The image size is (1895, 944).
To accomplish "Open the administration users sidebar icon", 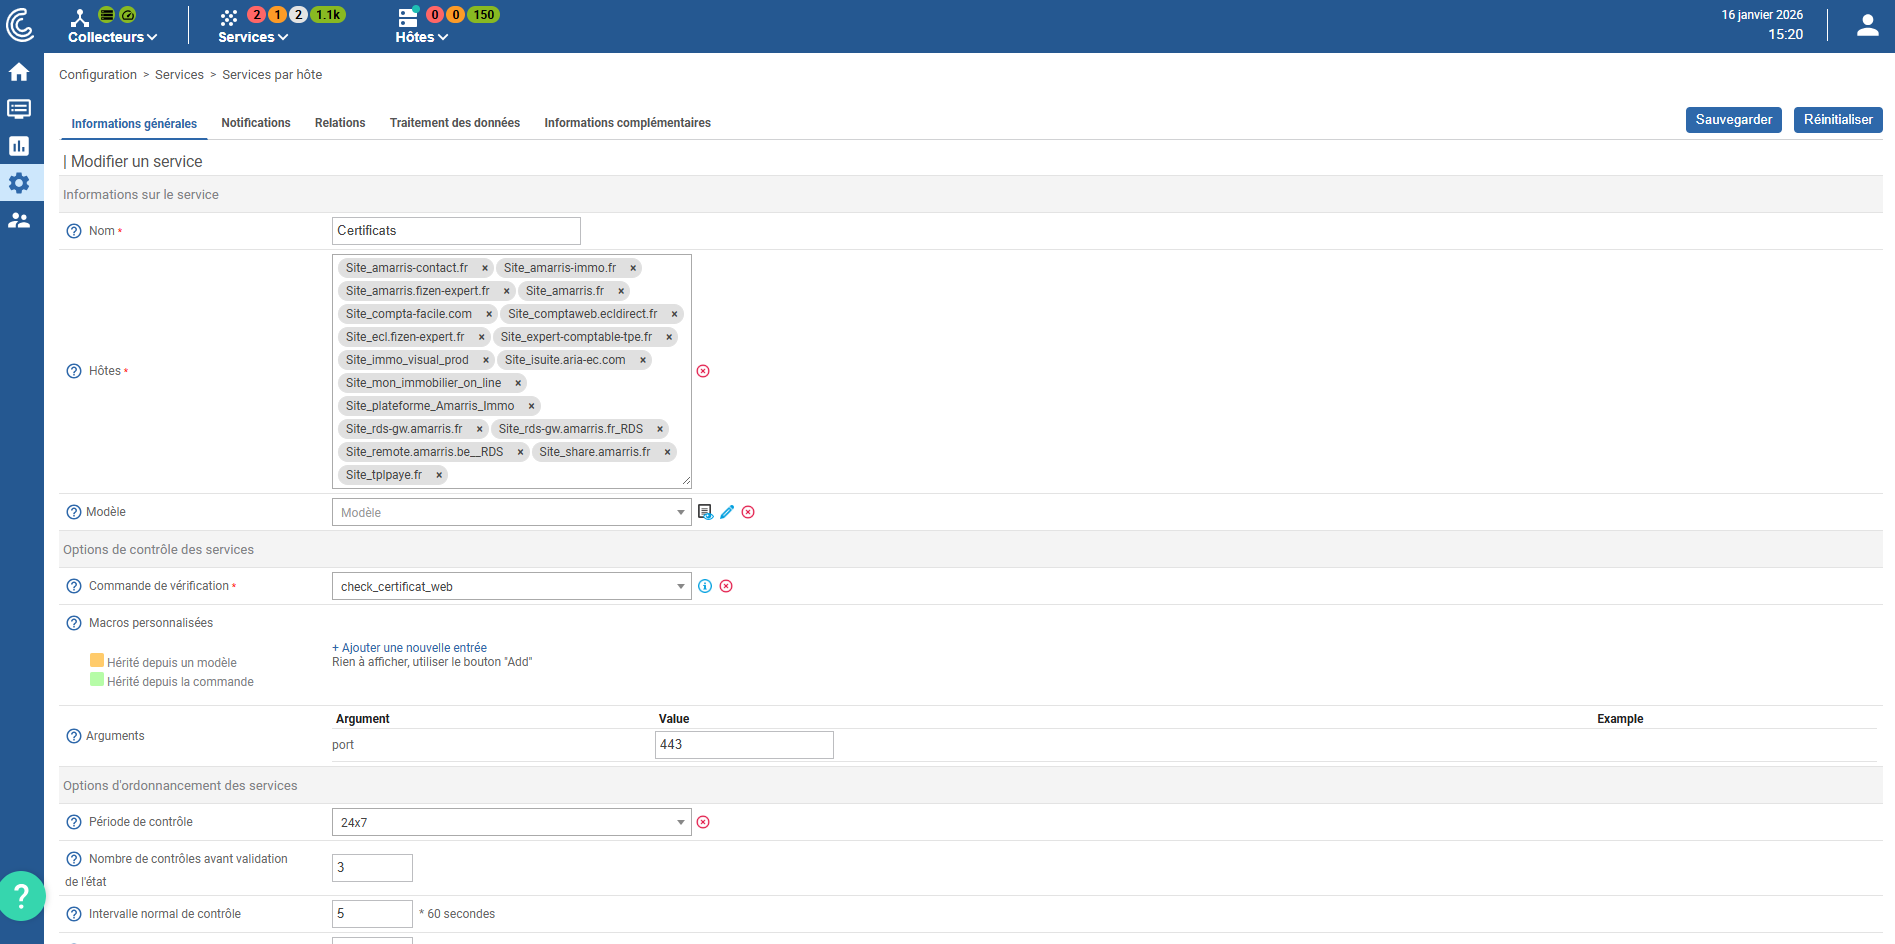I will (19, 220).
